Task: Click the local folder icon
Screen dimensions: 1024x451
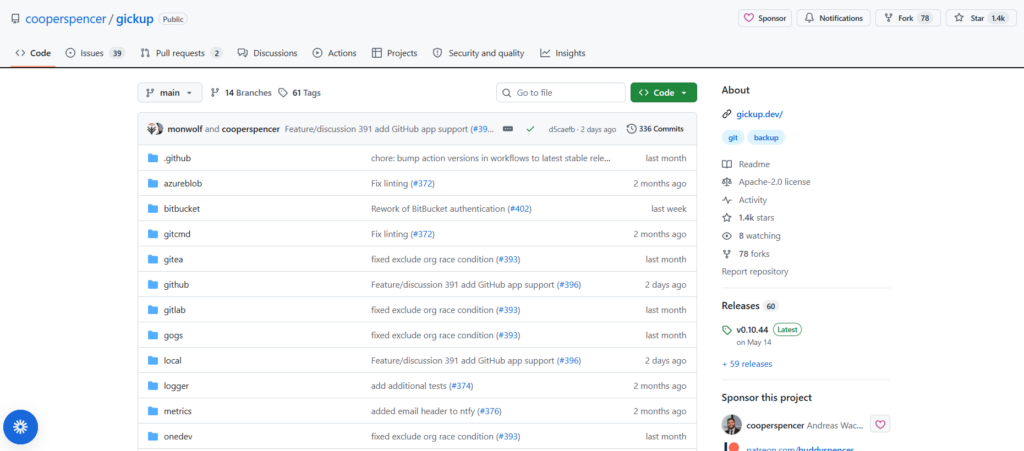Action: [153, 360]
